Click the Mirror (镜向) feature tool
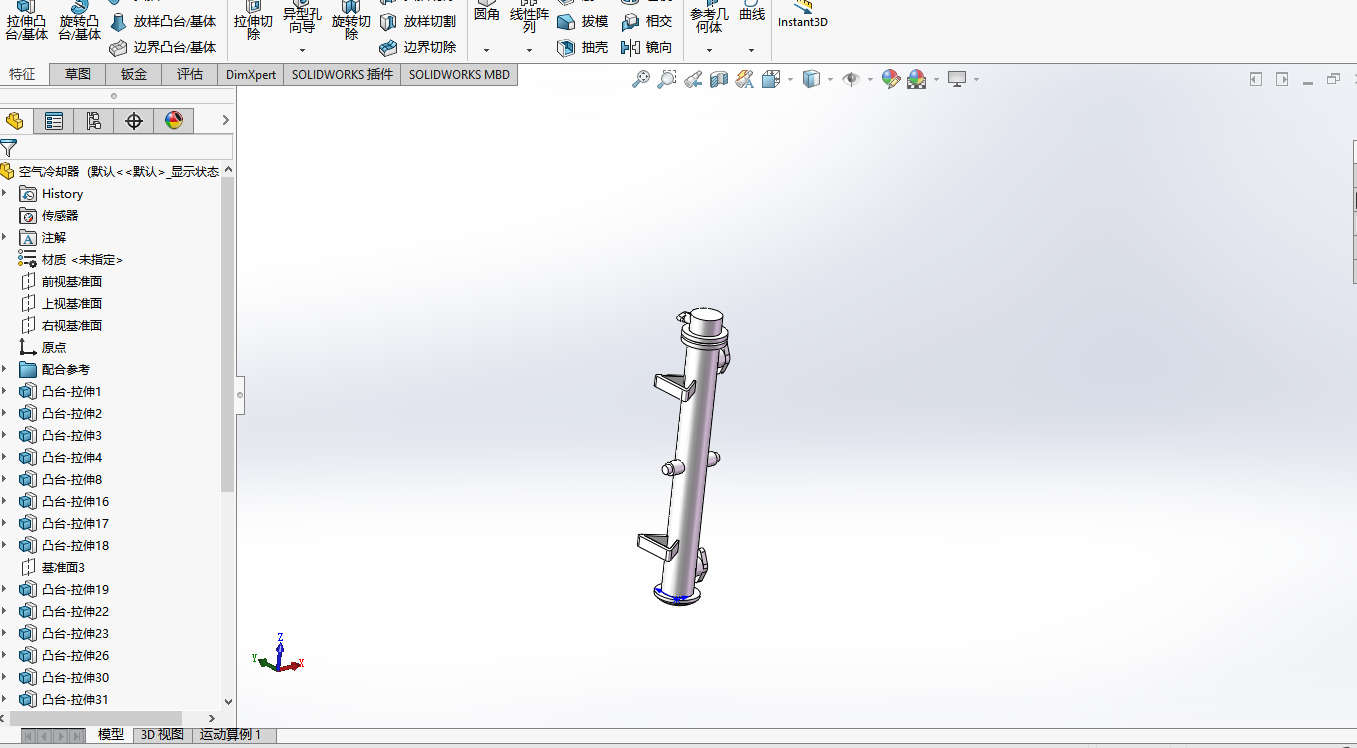 (646, 47)
